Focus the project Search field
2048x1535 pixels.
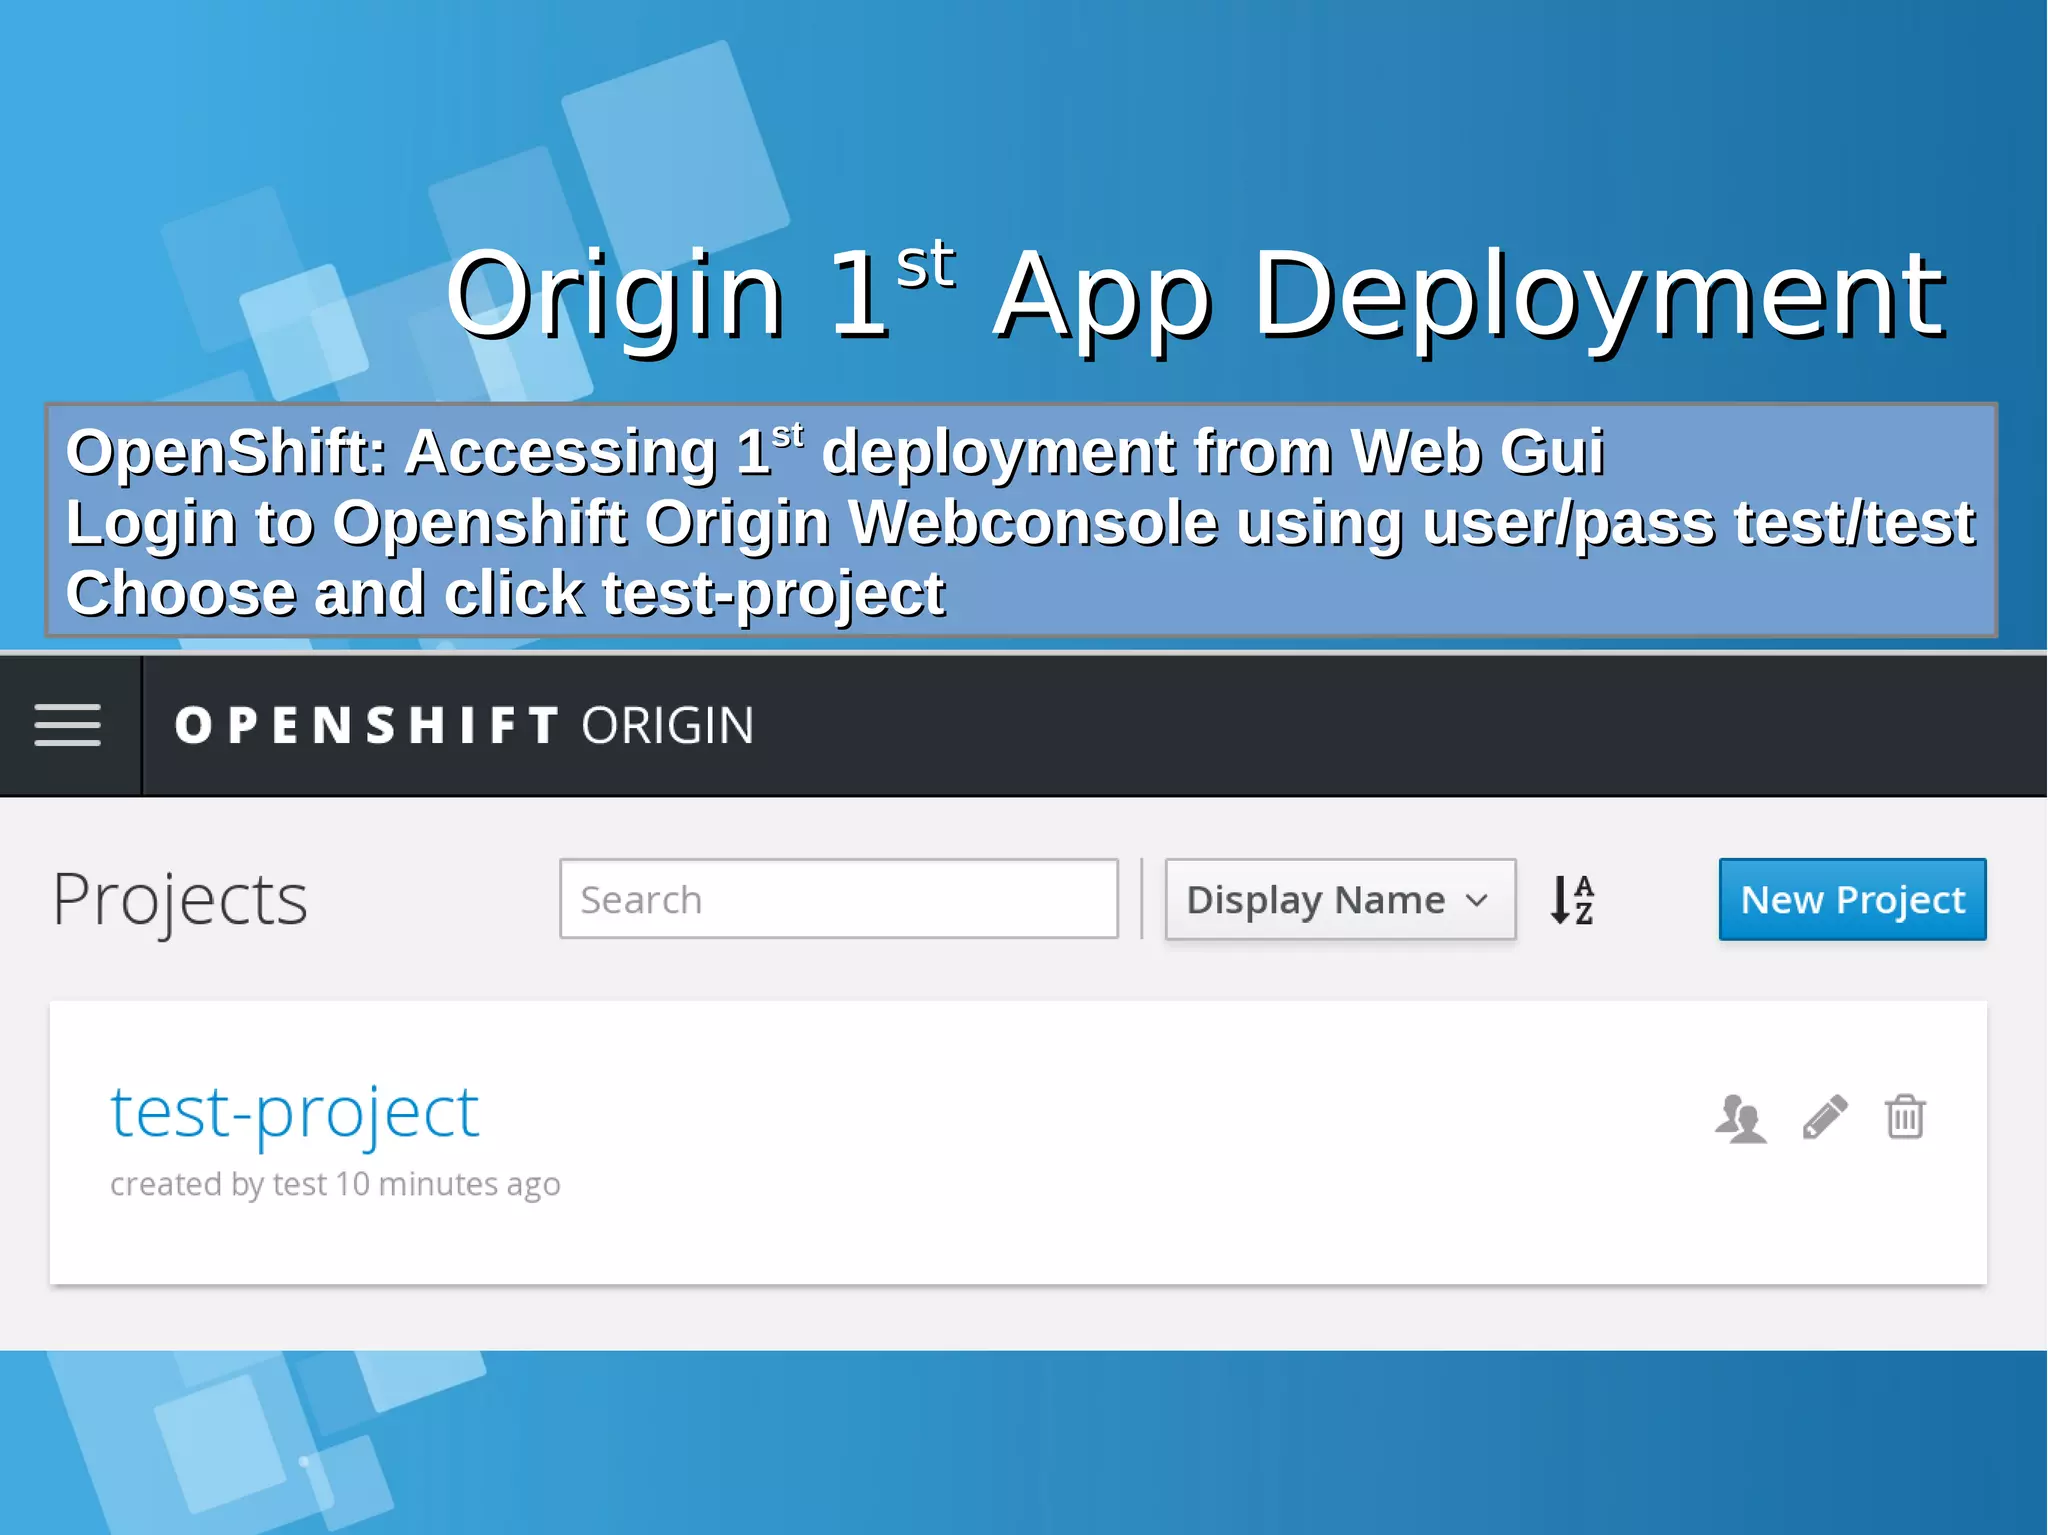(839, 899)
